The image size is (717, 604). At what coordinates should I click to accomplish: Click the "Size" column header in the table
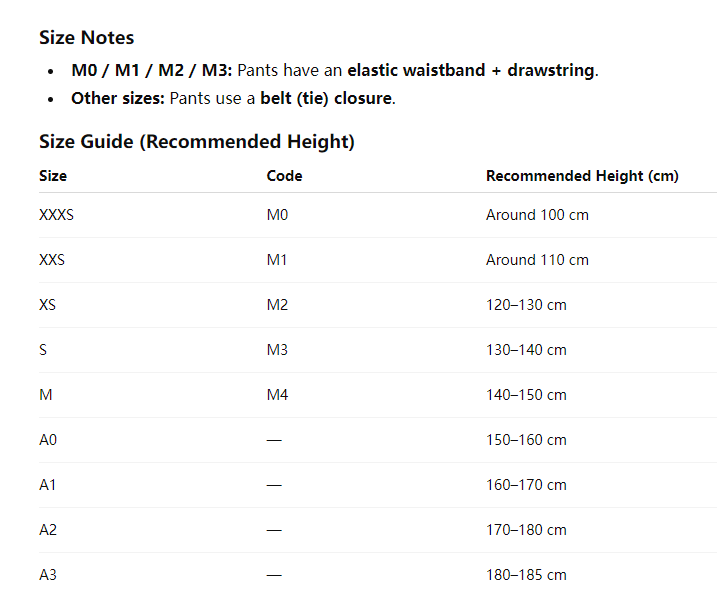click(x=53, y=176)
